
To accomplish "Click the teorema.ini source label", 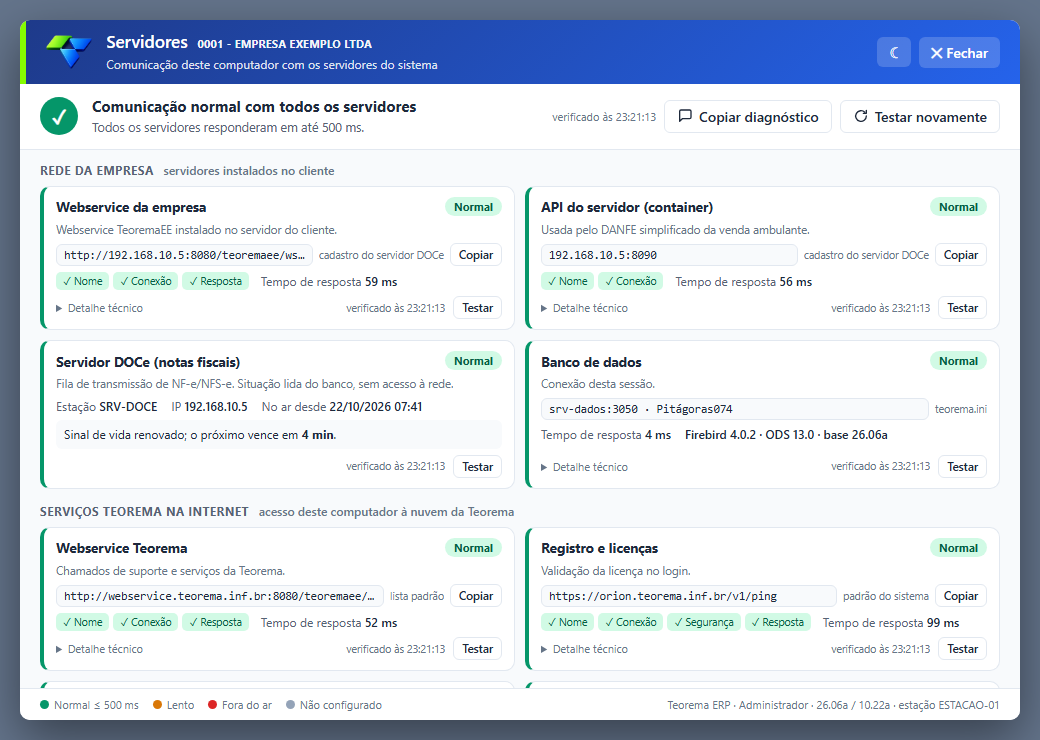I will (960, 409).
